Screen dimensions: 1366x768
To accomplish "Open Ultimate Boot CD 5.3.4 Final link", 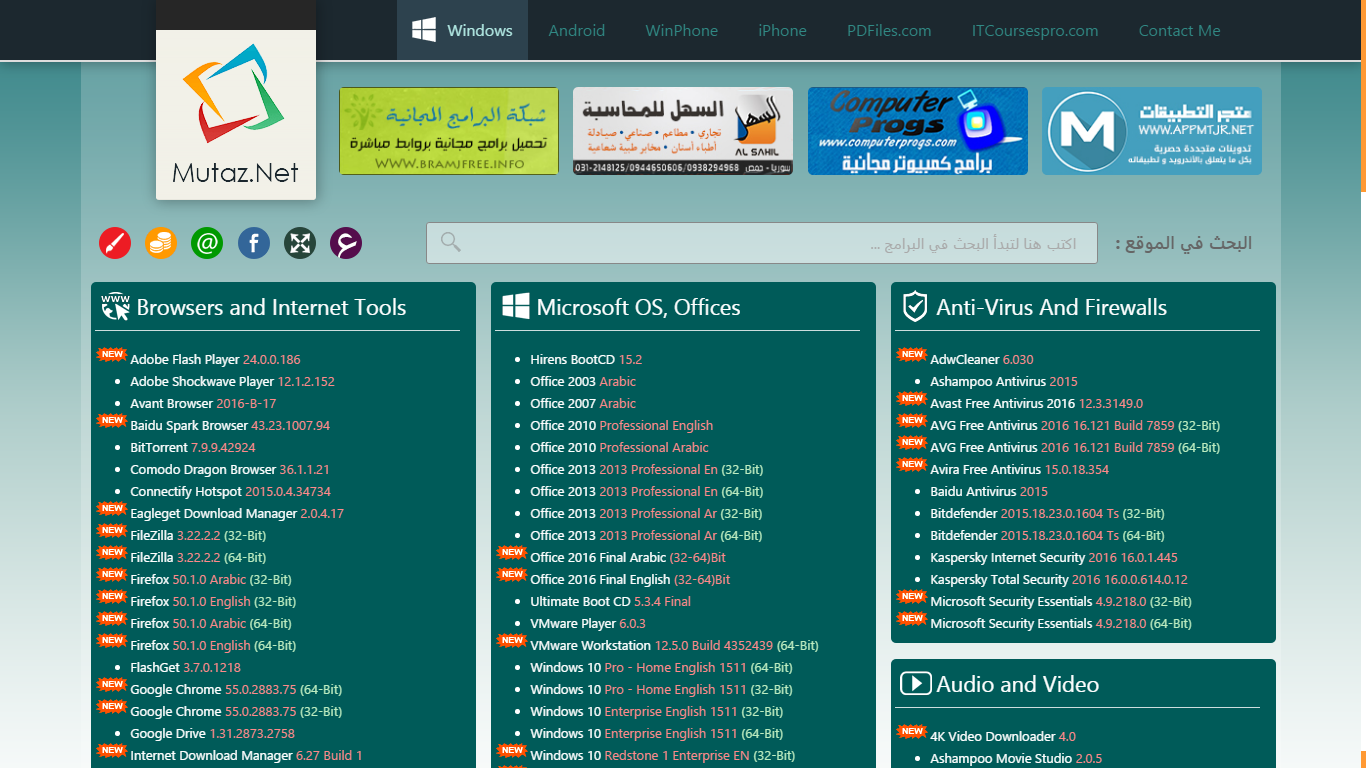I will pos(610,602).
